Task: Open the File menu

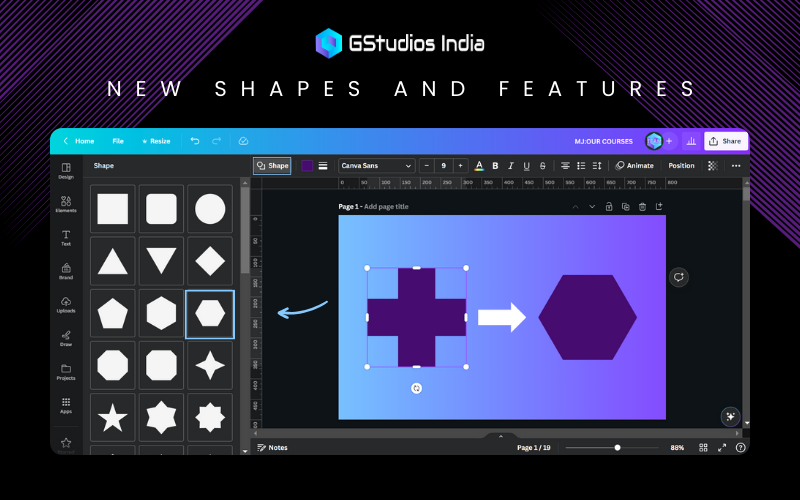Action: pos(118,141)
